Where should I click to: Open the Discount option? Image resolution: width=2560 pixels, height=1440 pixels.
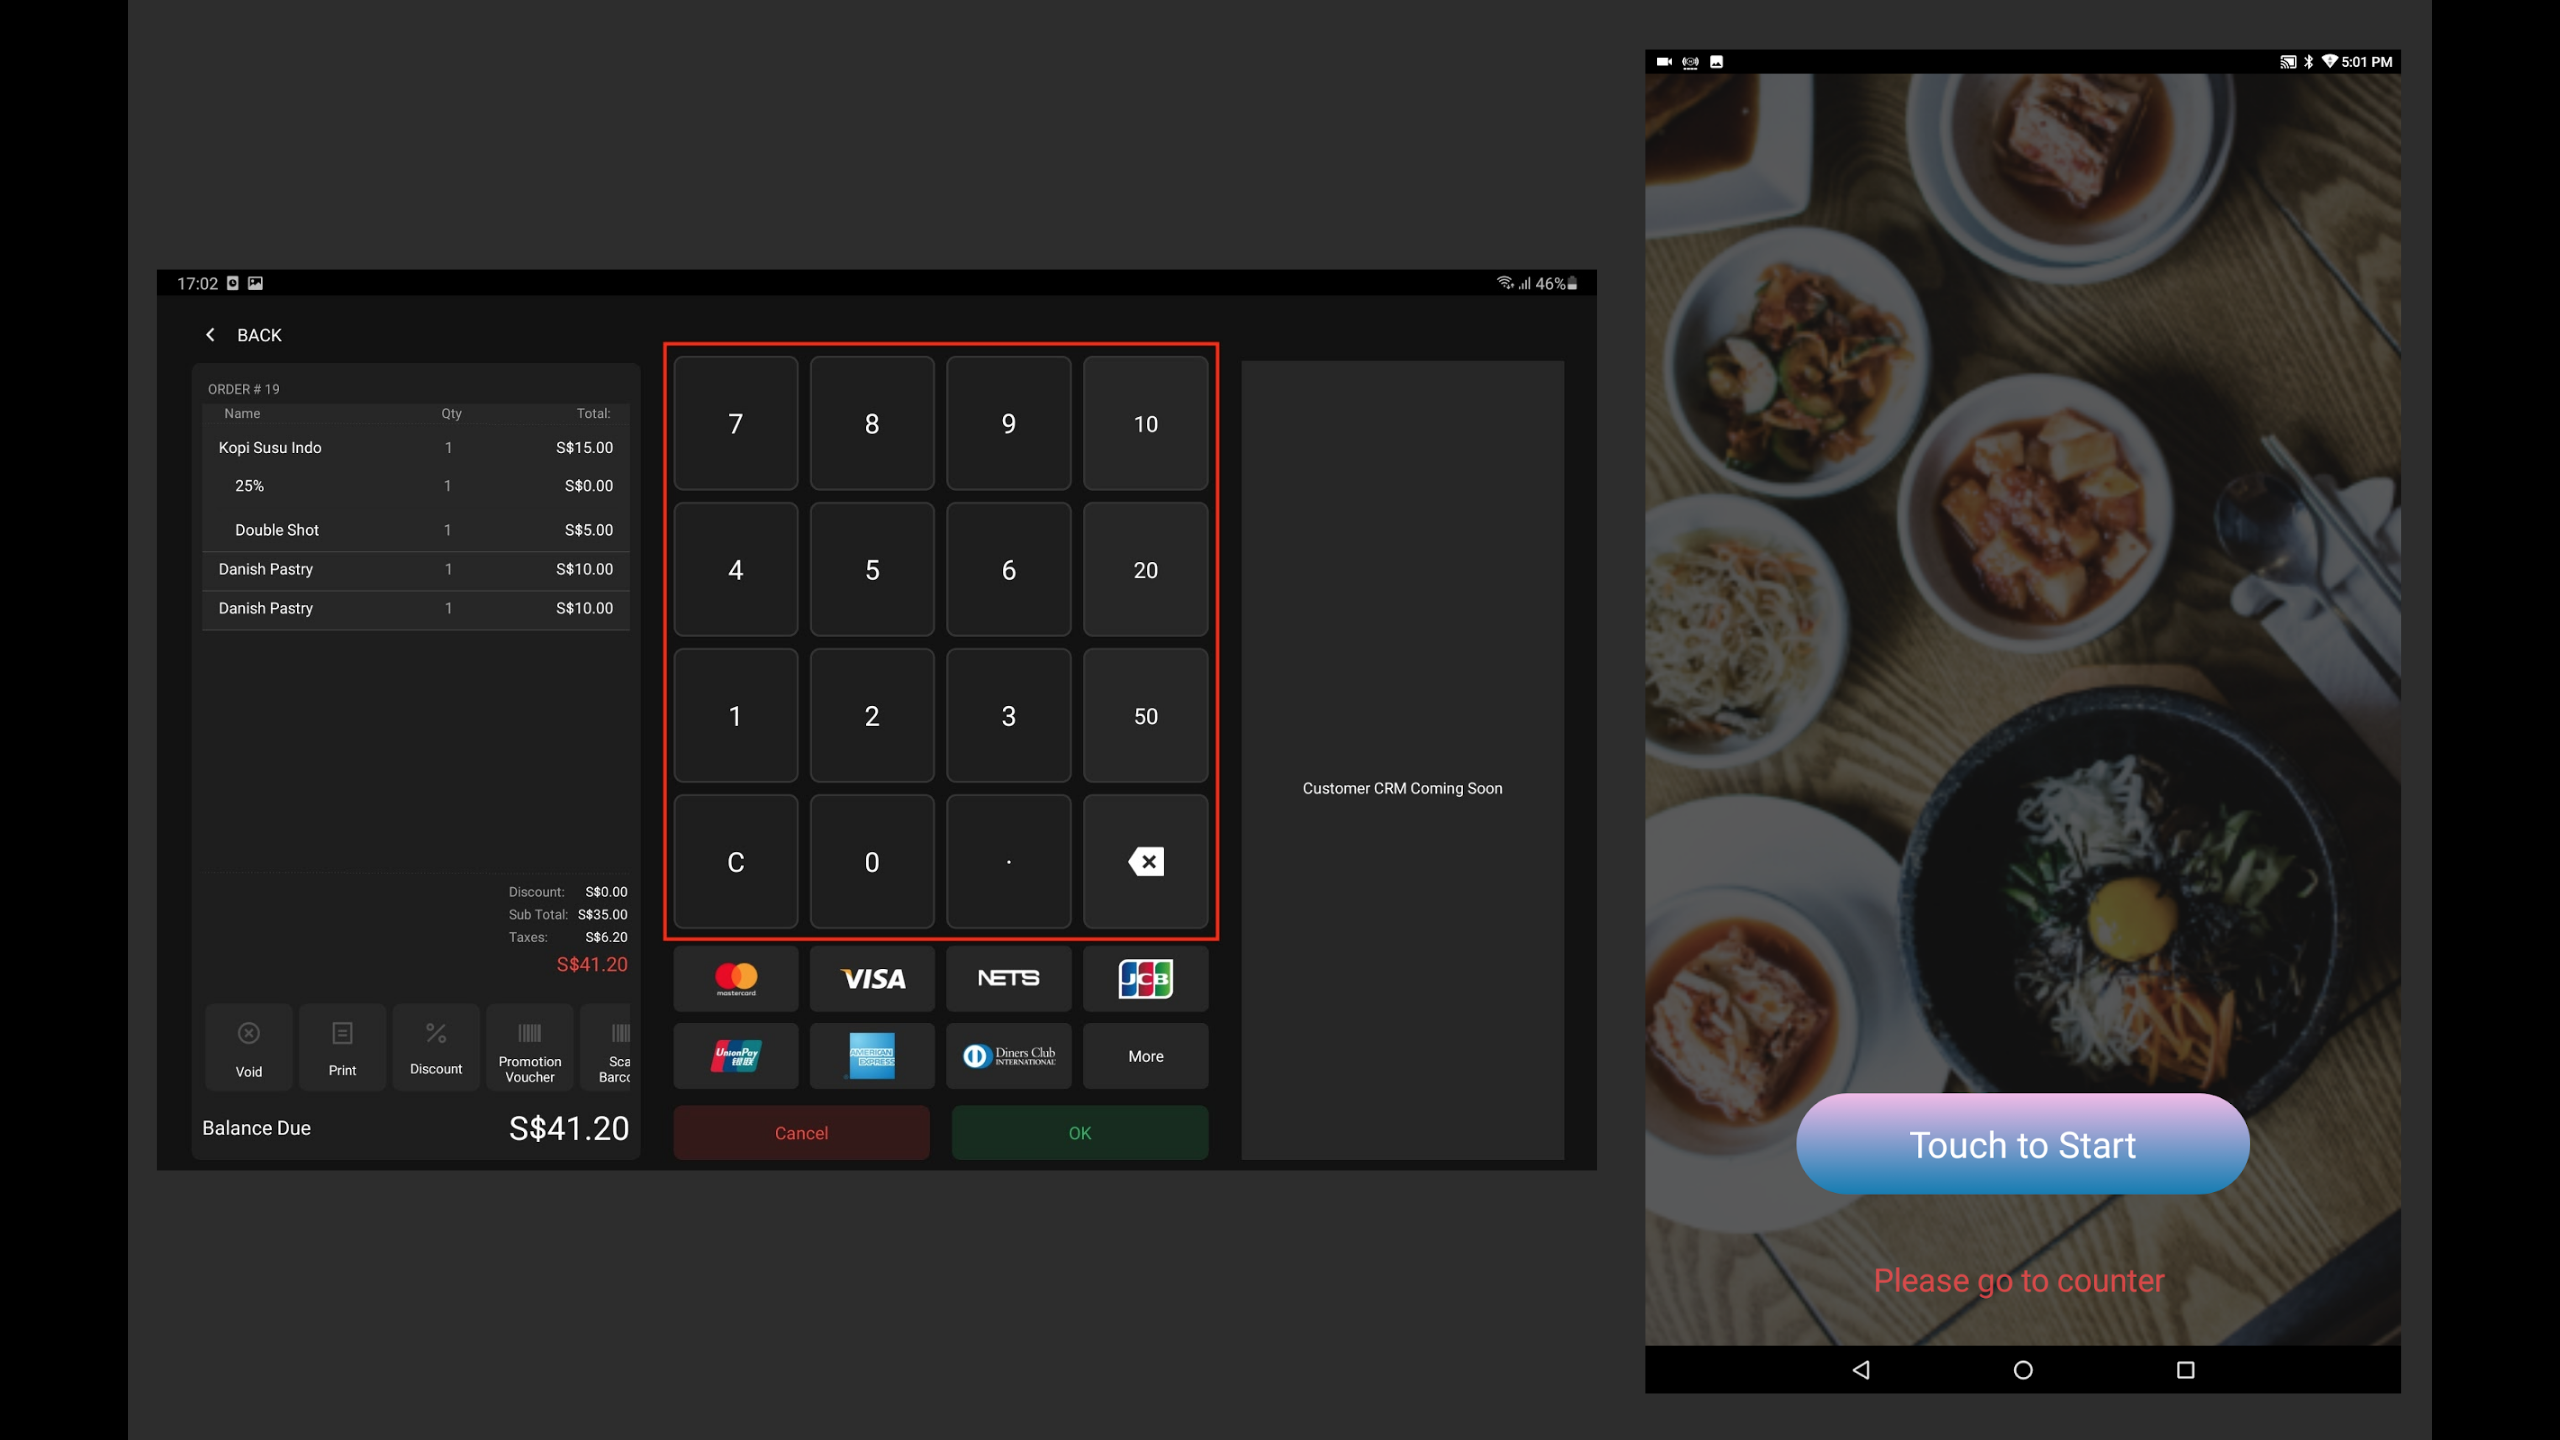(436, 1047)
